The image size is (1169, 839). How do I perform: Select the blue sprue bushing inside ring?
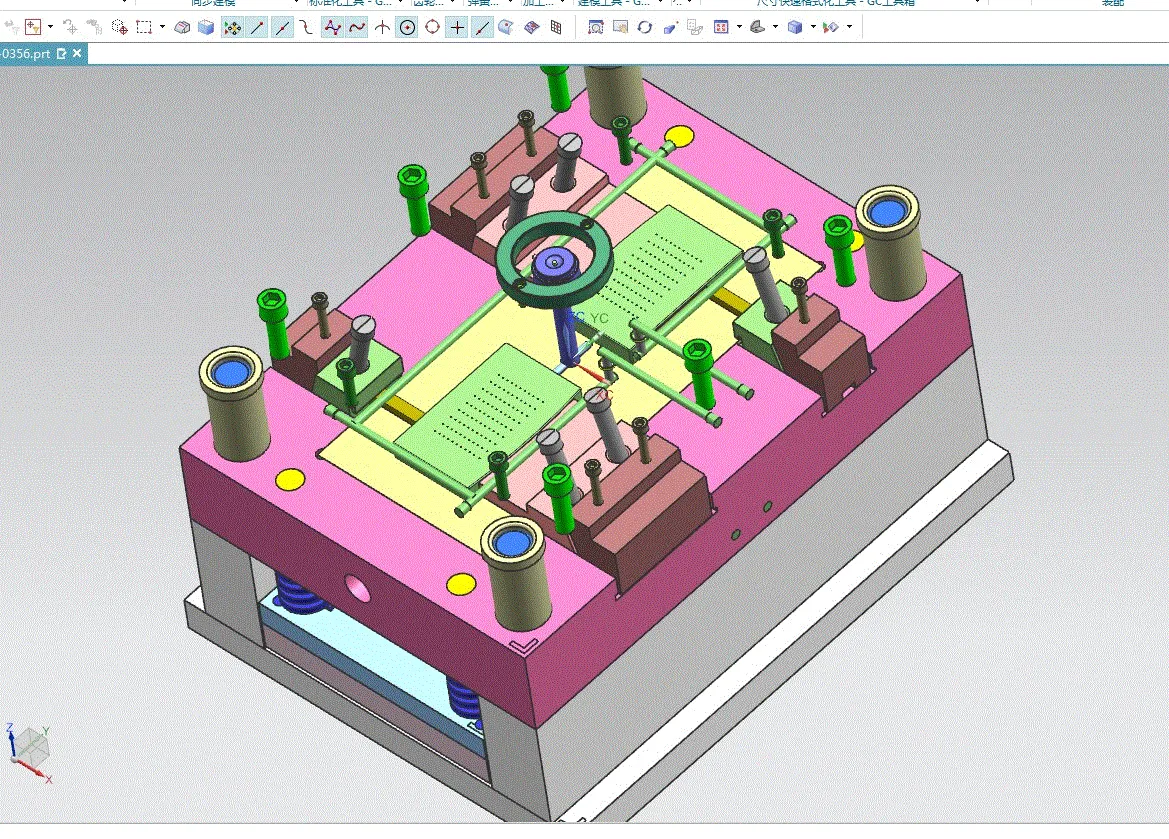click(x=555, y=263)
